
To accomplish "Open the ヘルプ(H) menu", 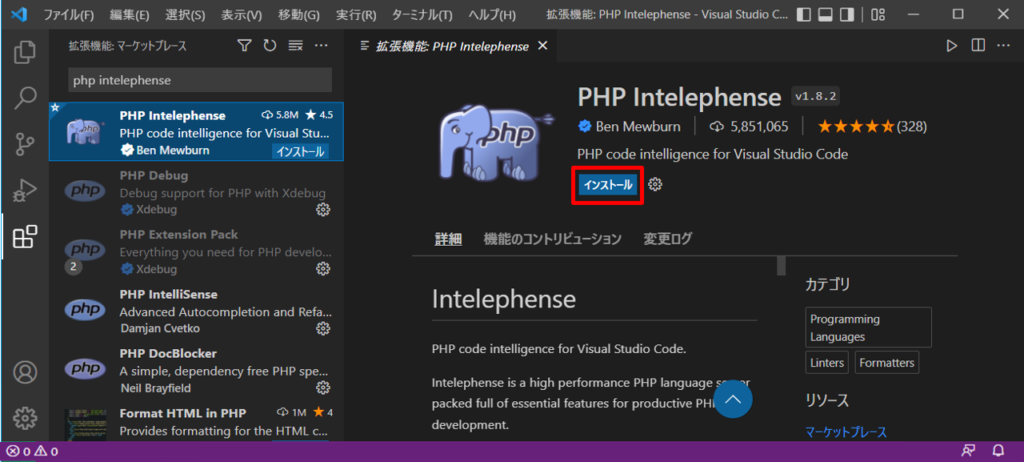I will tap(492, 14).
